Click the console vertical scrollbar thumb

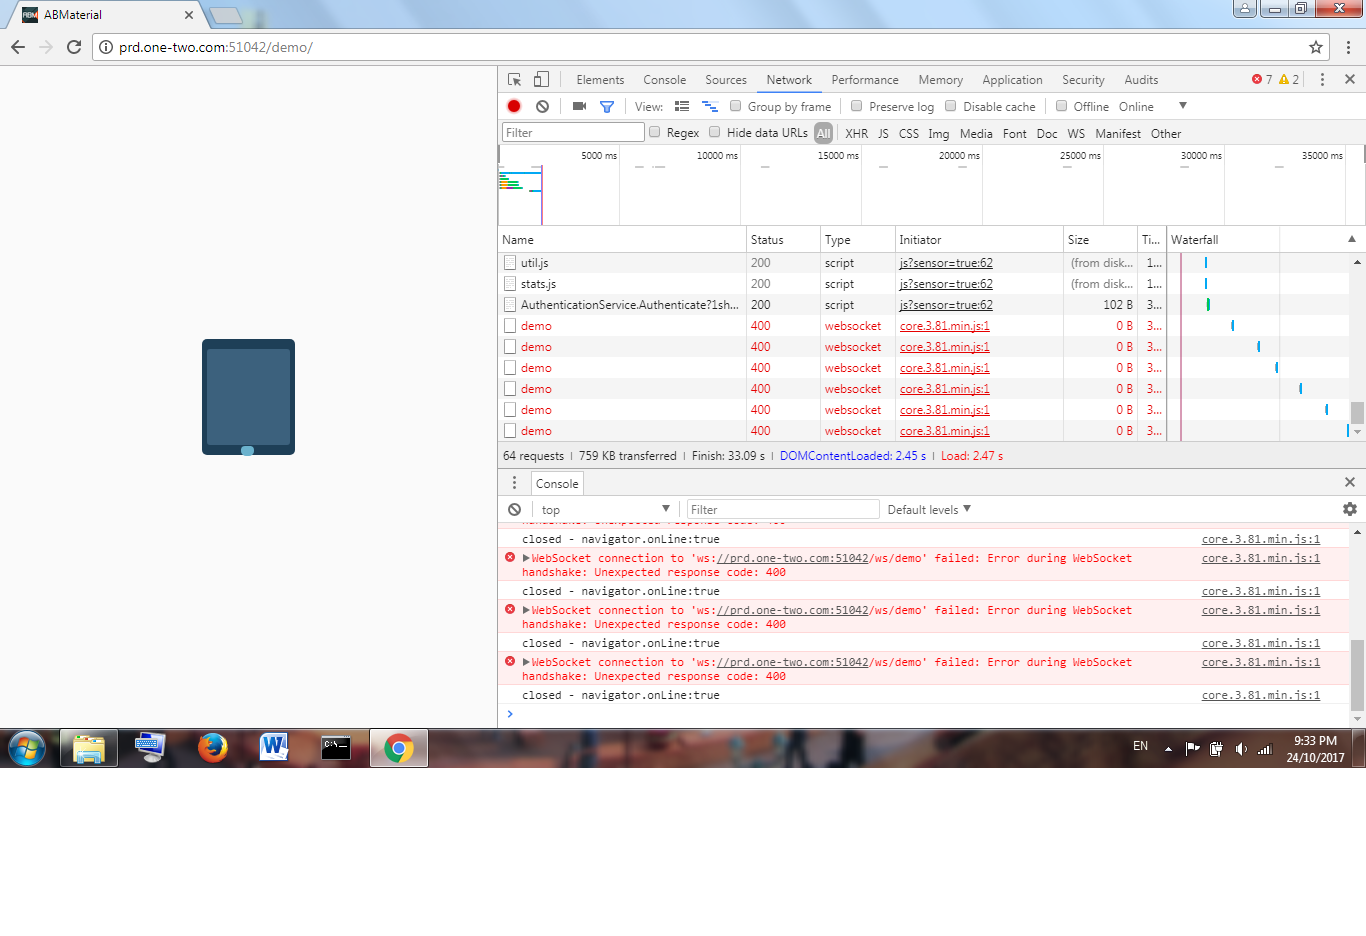1357,673
